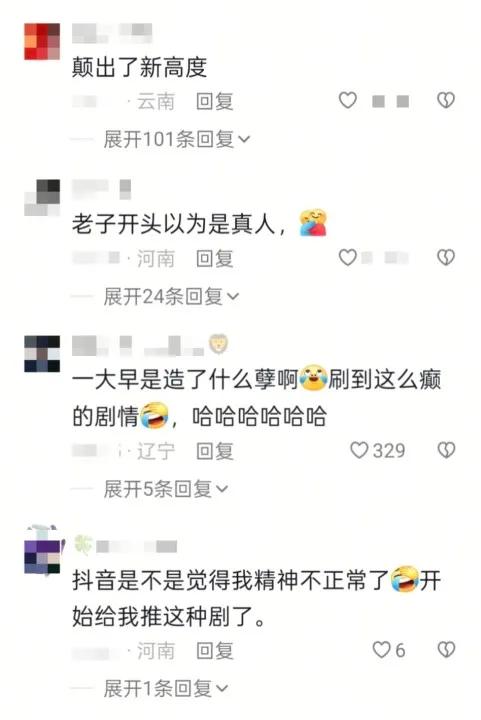Expand 展开24条回复 replies
The height and width of the screenshot is (720, 481).
coord(171,297)
